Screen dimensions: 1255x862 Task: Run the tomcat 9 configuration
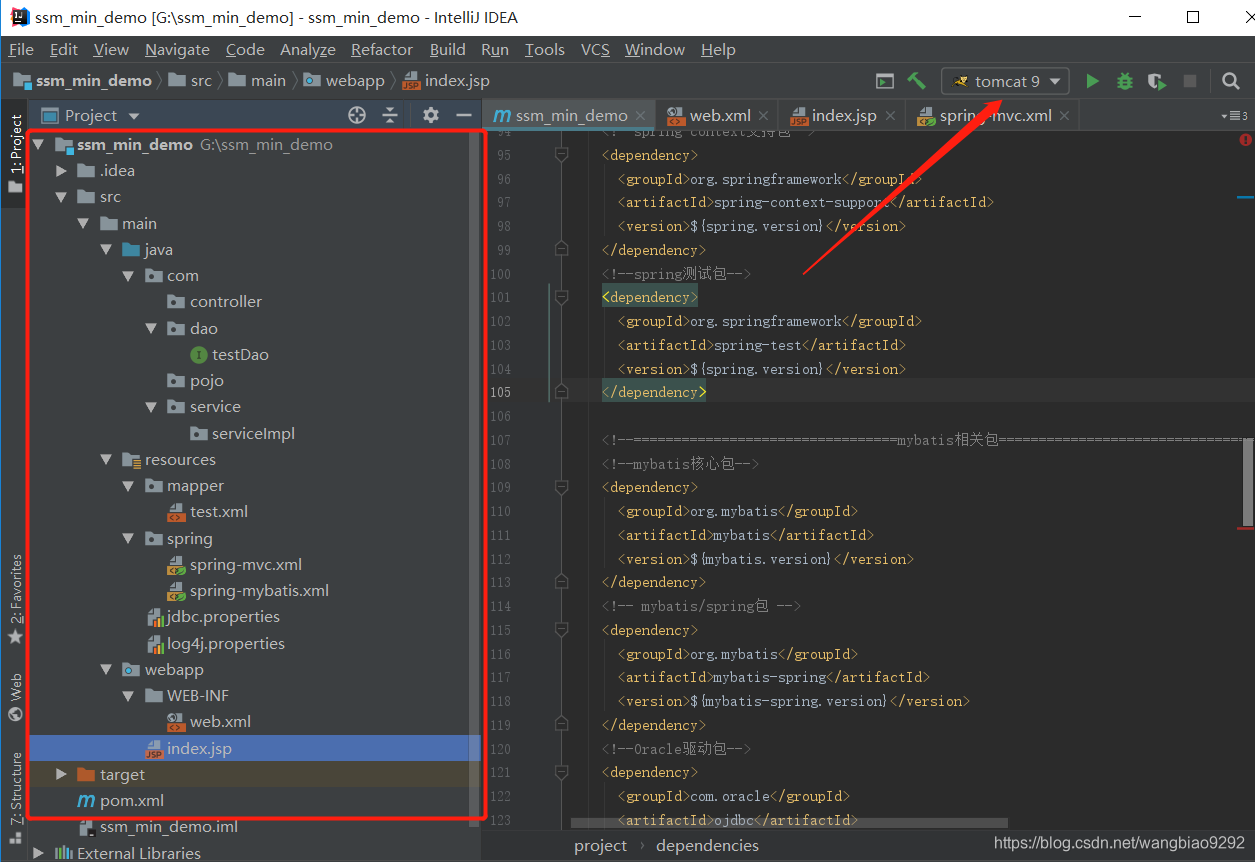1092,81
